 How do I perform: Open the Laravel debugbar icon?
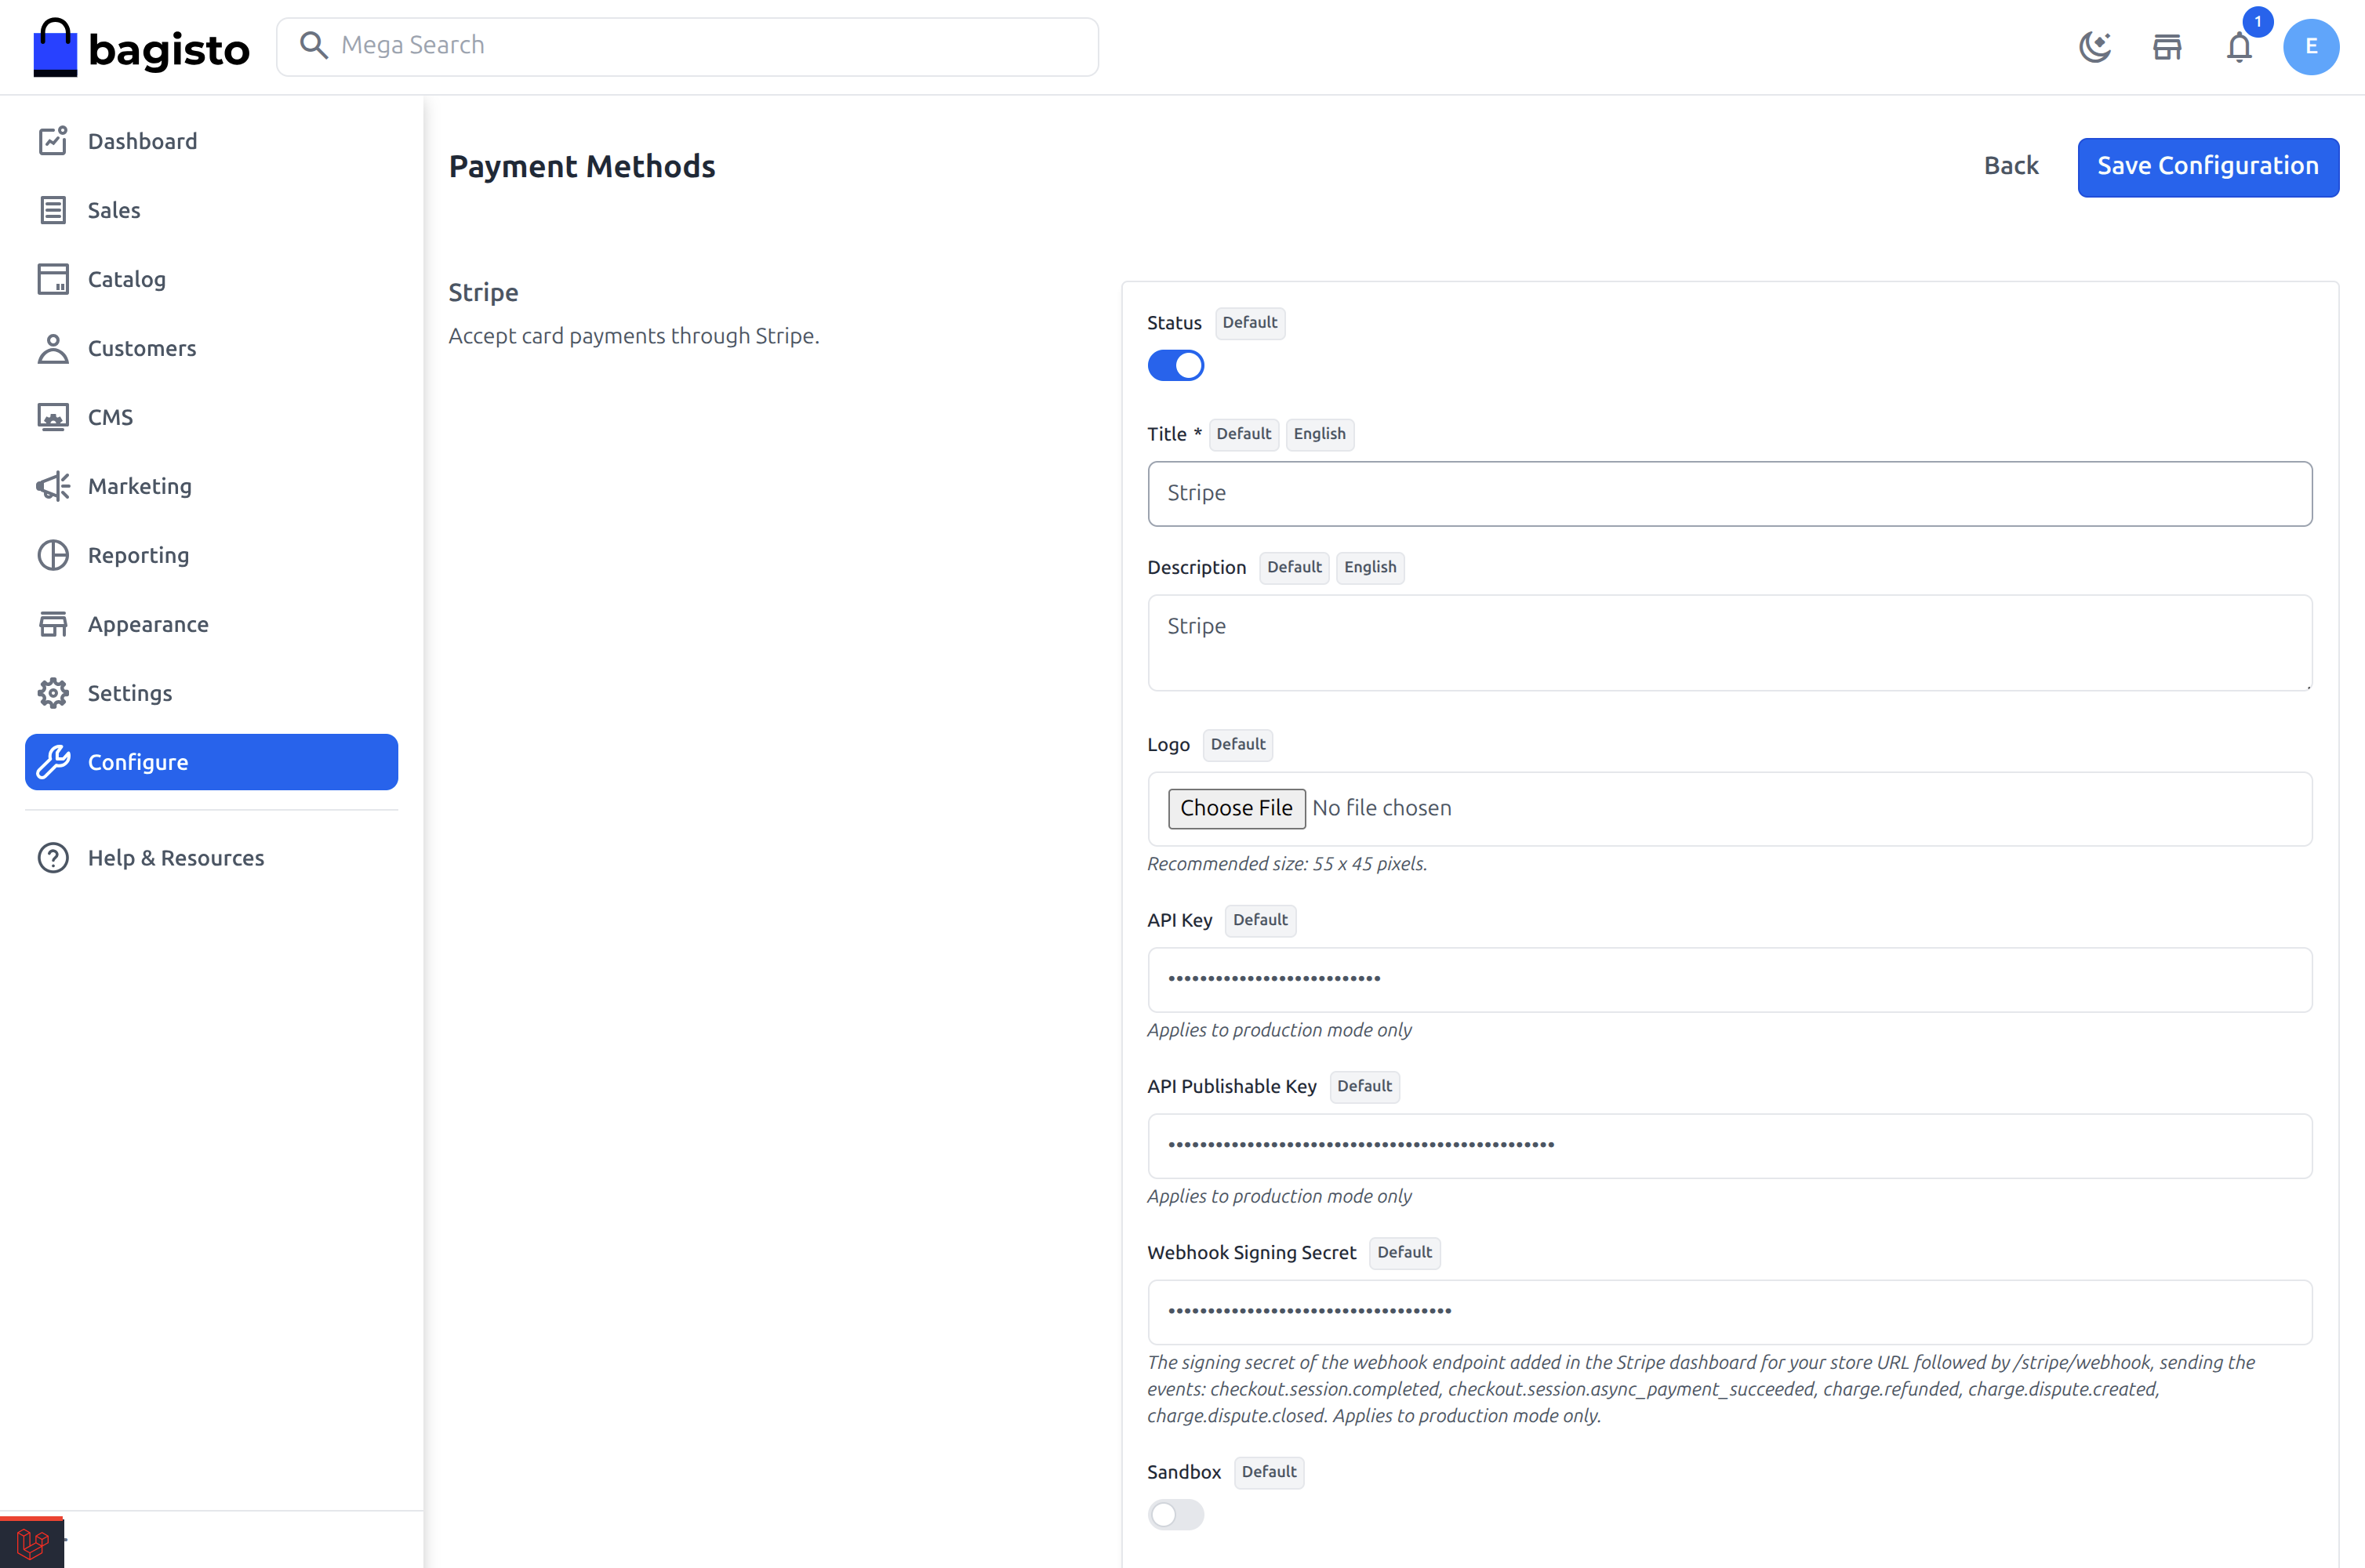pos(32,1543)
